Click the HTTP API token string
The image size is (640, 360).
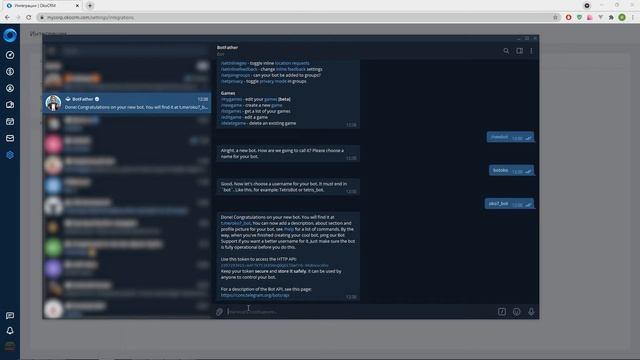(x=274, y=265)
